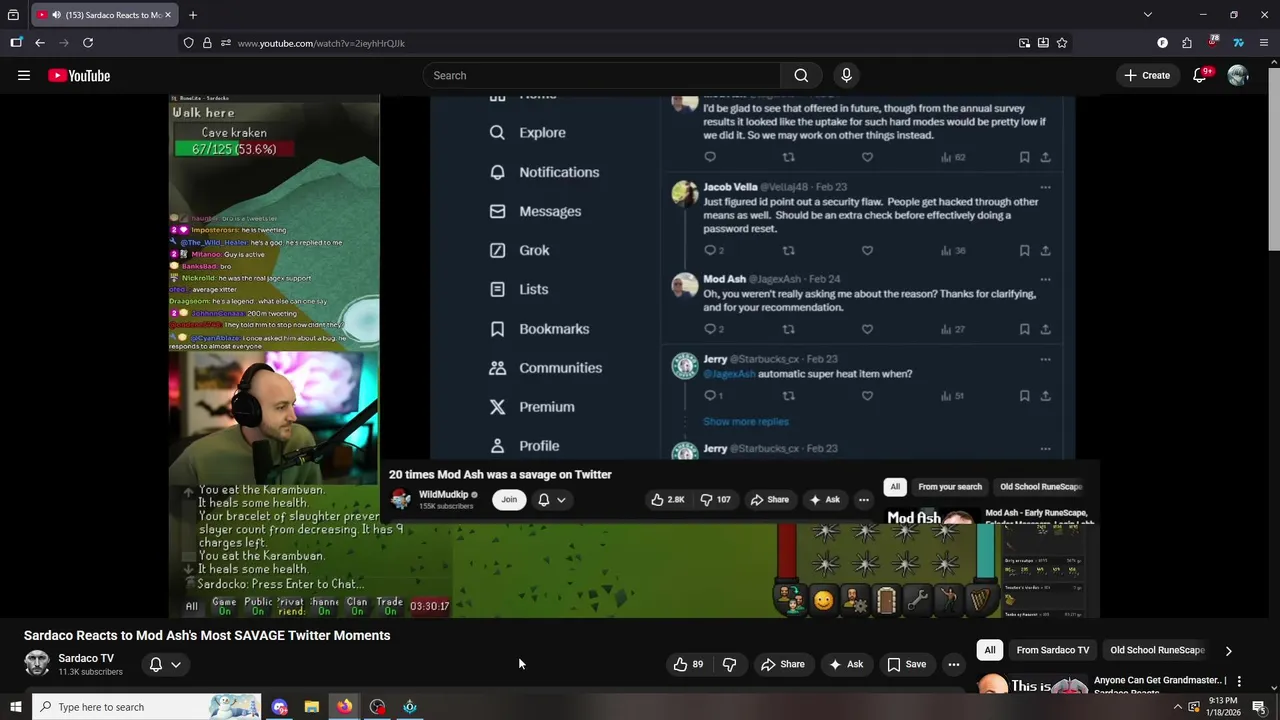Click the blue extension icon in toolbar
Image resolution: width=1280 pixels, height=720 pixels.
1238,43
